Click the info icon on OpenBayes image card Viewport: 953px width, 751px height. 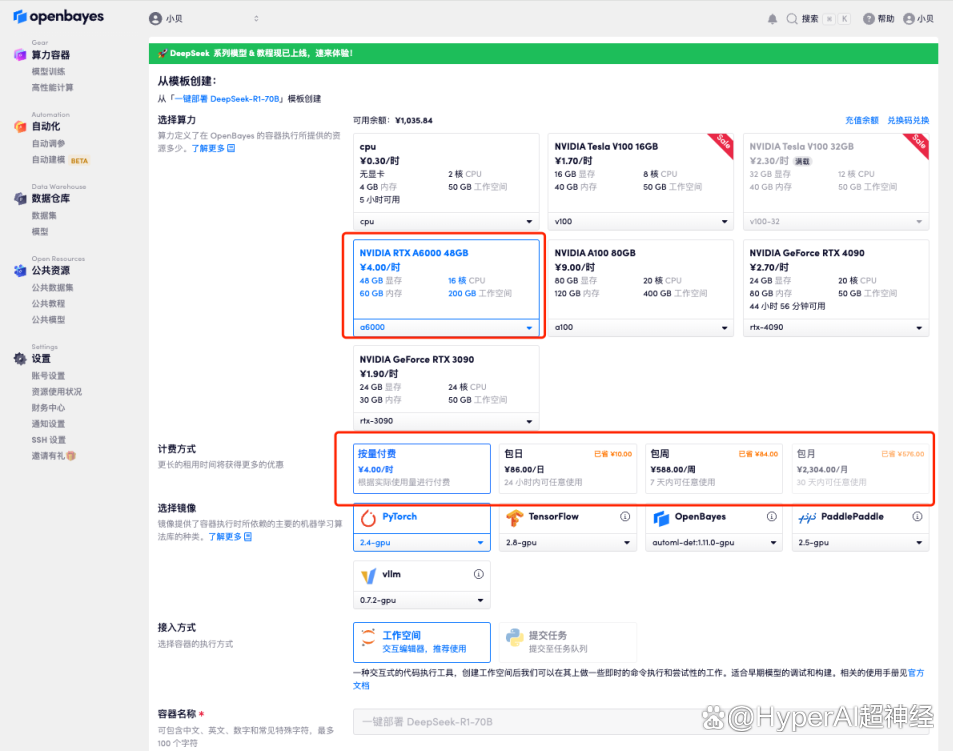pos(771,517)
